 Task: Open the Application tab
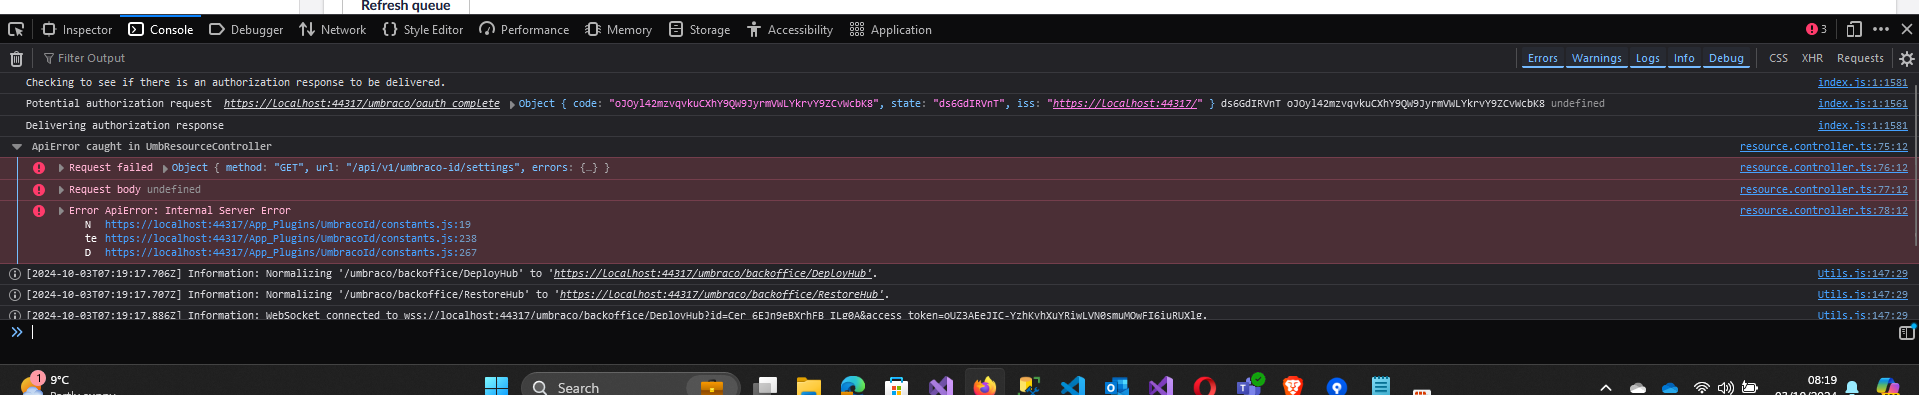[x=891, y=29]
